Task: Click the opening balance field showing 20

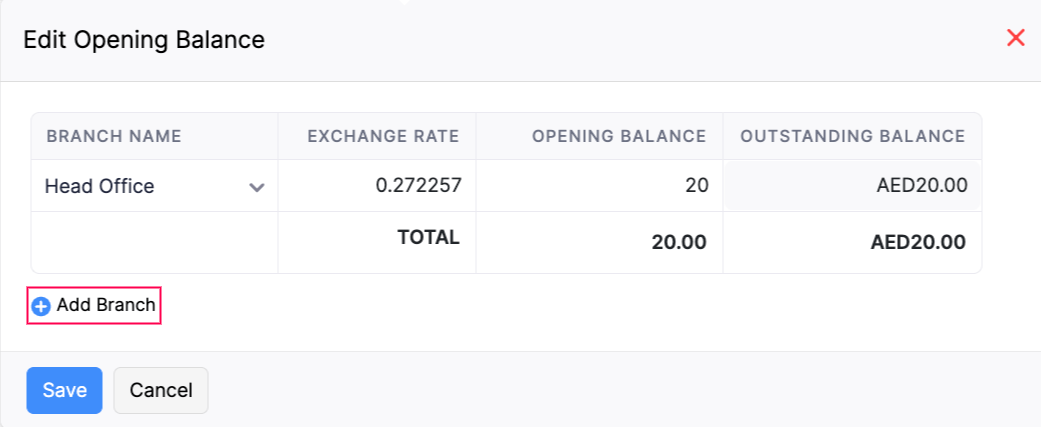Action: coord(599,186)
